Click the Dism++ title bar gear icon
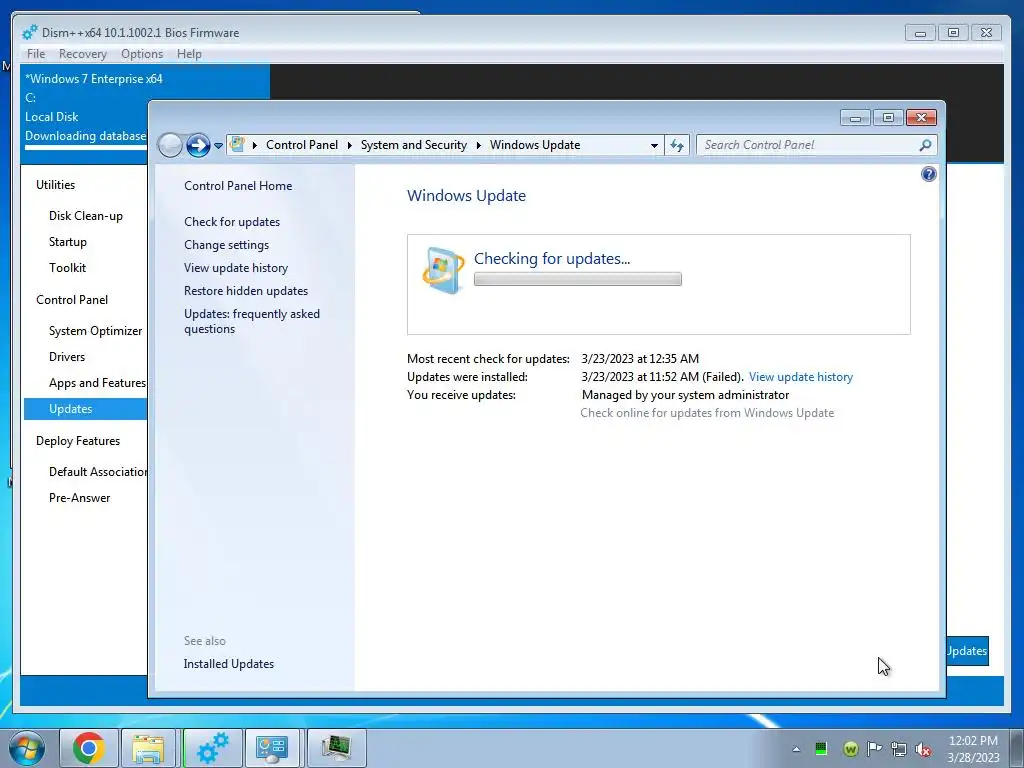The width and height of the screenshot is (1024, 768). pyautogui.click(x=30, y=32)
